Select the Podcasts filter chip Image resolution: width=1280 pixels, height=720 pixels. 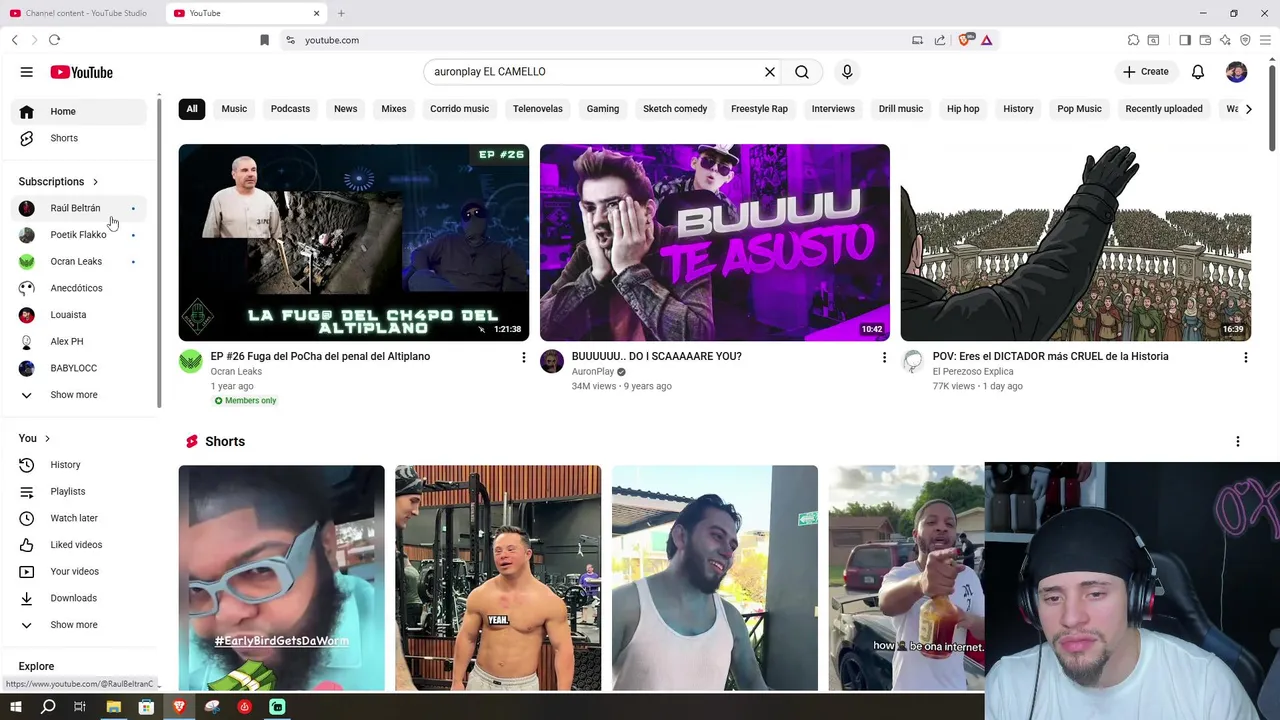[x=290, y=109]
